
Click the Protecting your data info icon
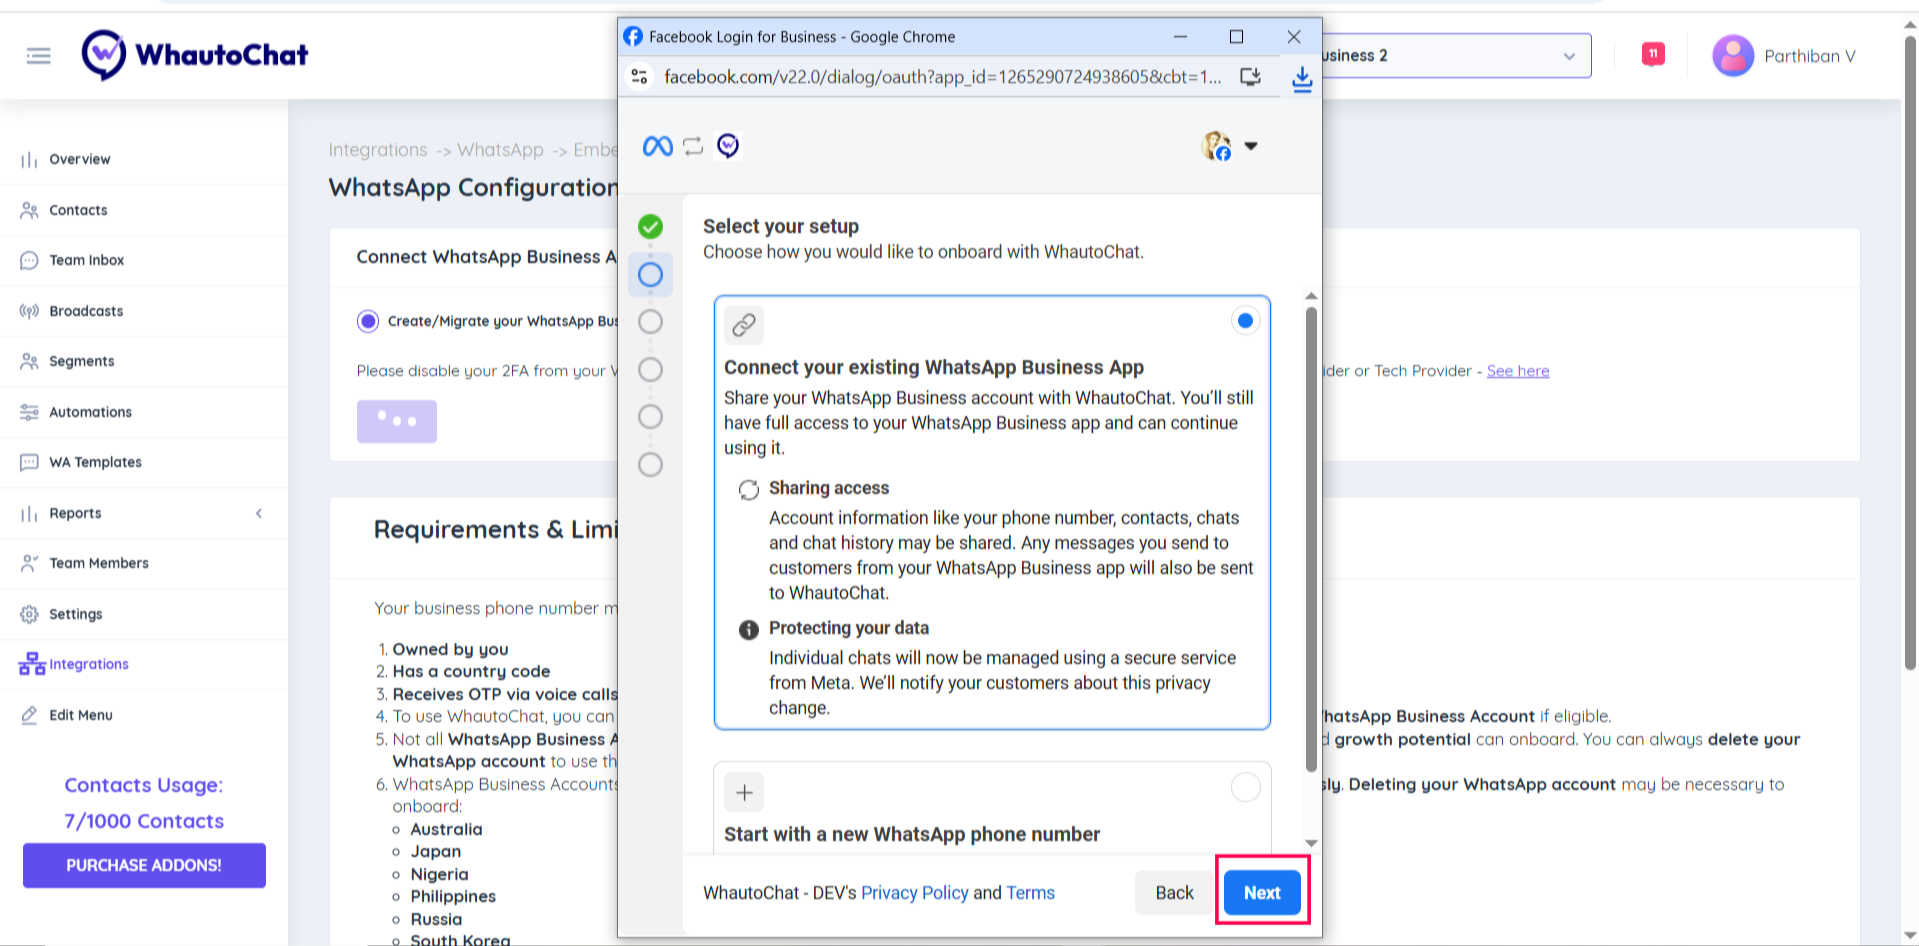point(748,630)
